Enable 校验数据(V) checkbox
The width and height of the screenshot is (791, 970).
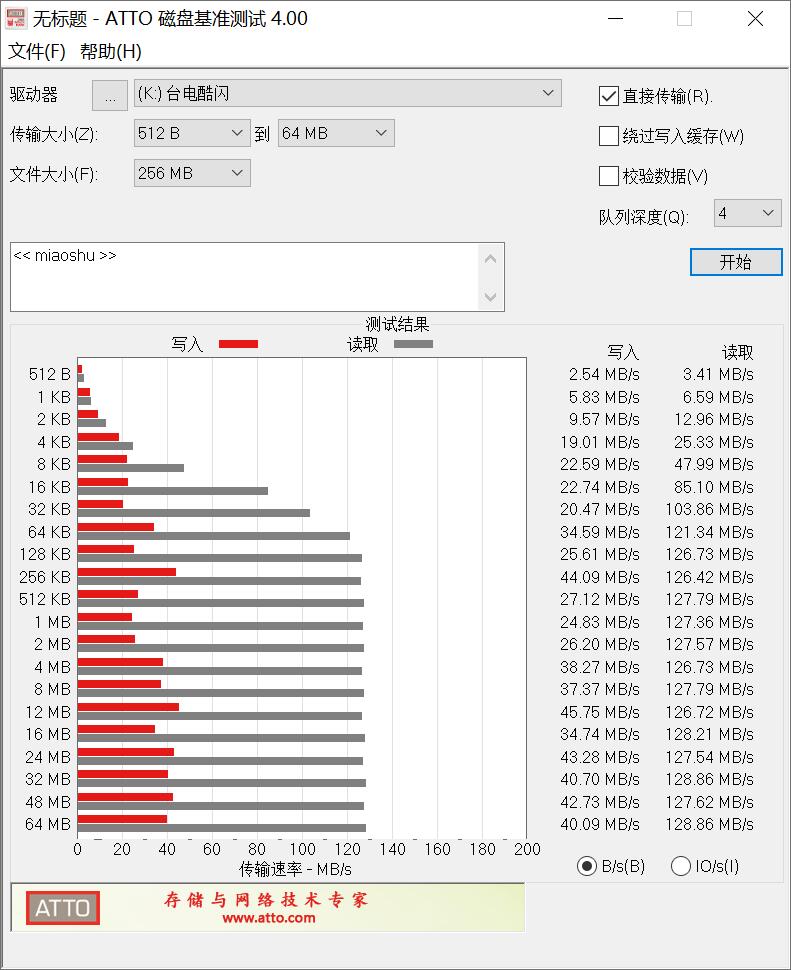coord(609,176)
